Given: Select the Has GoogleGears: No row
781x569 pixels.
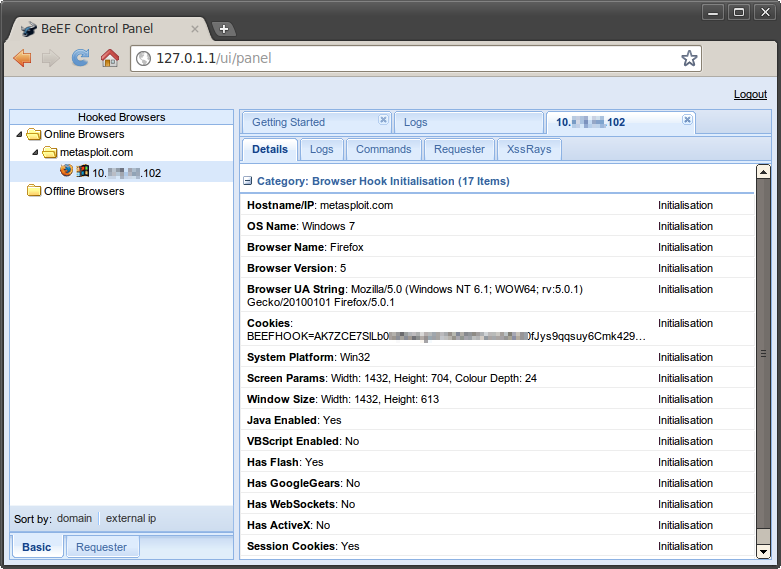Looking at the screenshot, I should coord(497,482).
